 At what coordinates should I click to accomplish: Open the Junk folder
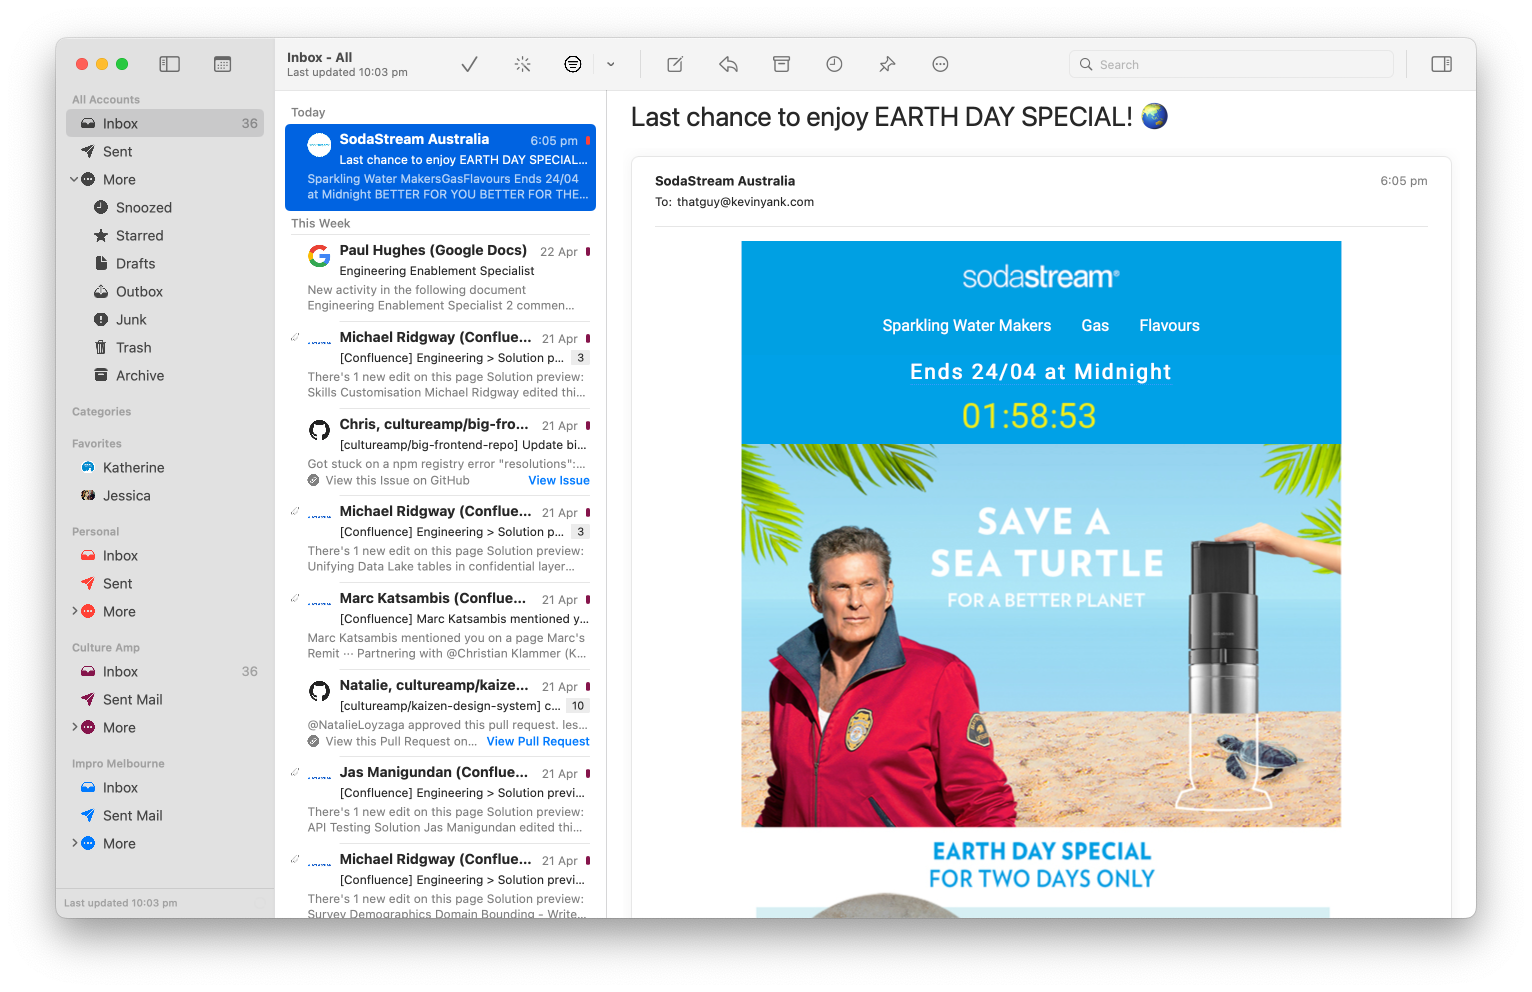click(165, 320)
